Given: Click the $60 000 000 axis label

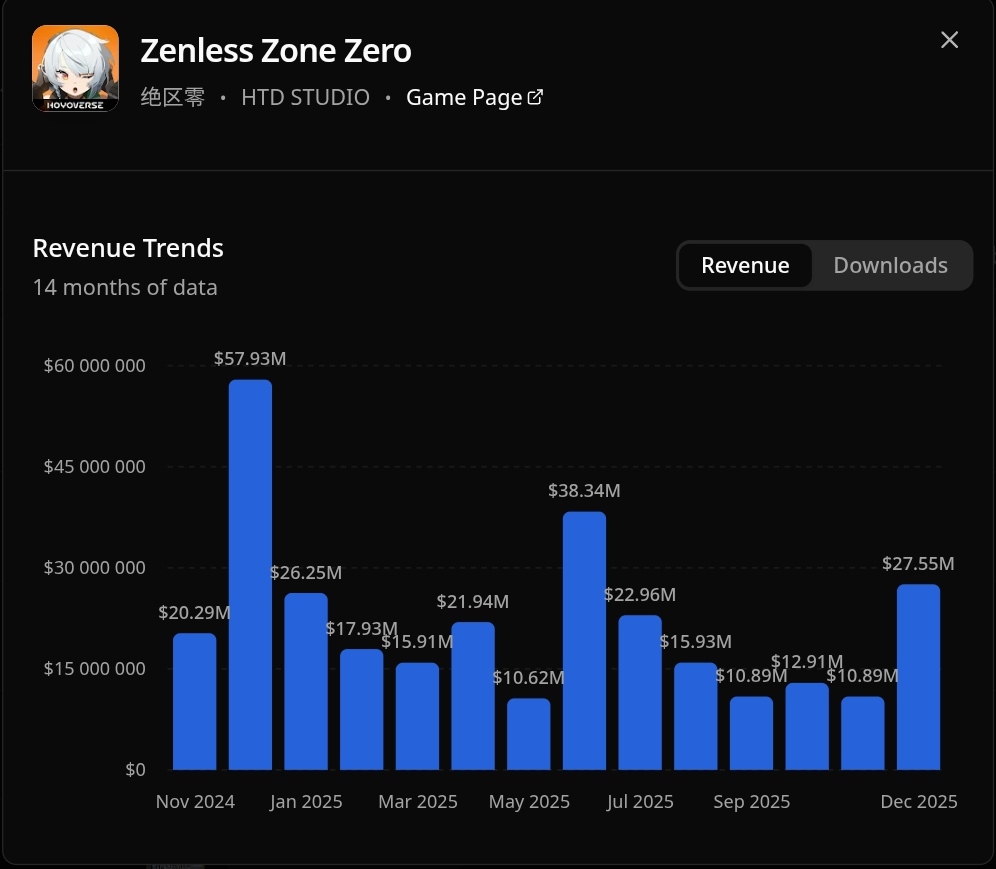Looking at the screenshot, I should (x=95, y=365).
